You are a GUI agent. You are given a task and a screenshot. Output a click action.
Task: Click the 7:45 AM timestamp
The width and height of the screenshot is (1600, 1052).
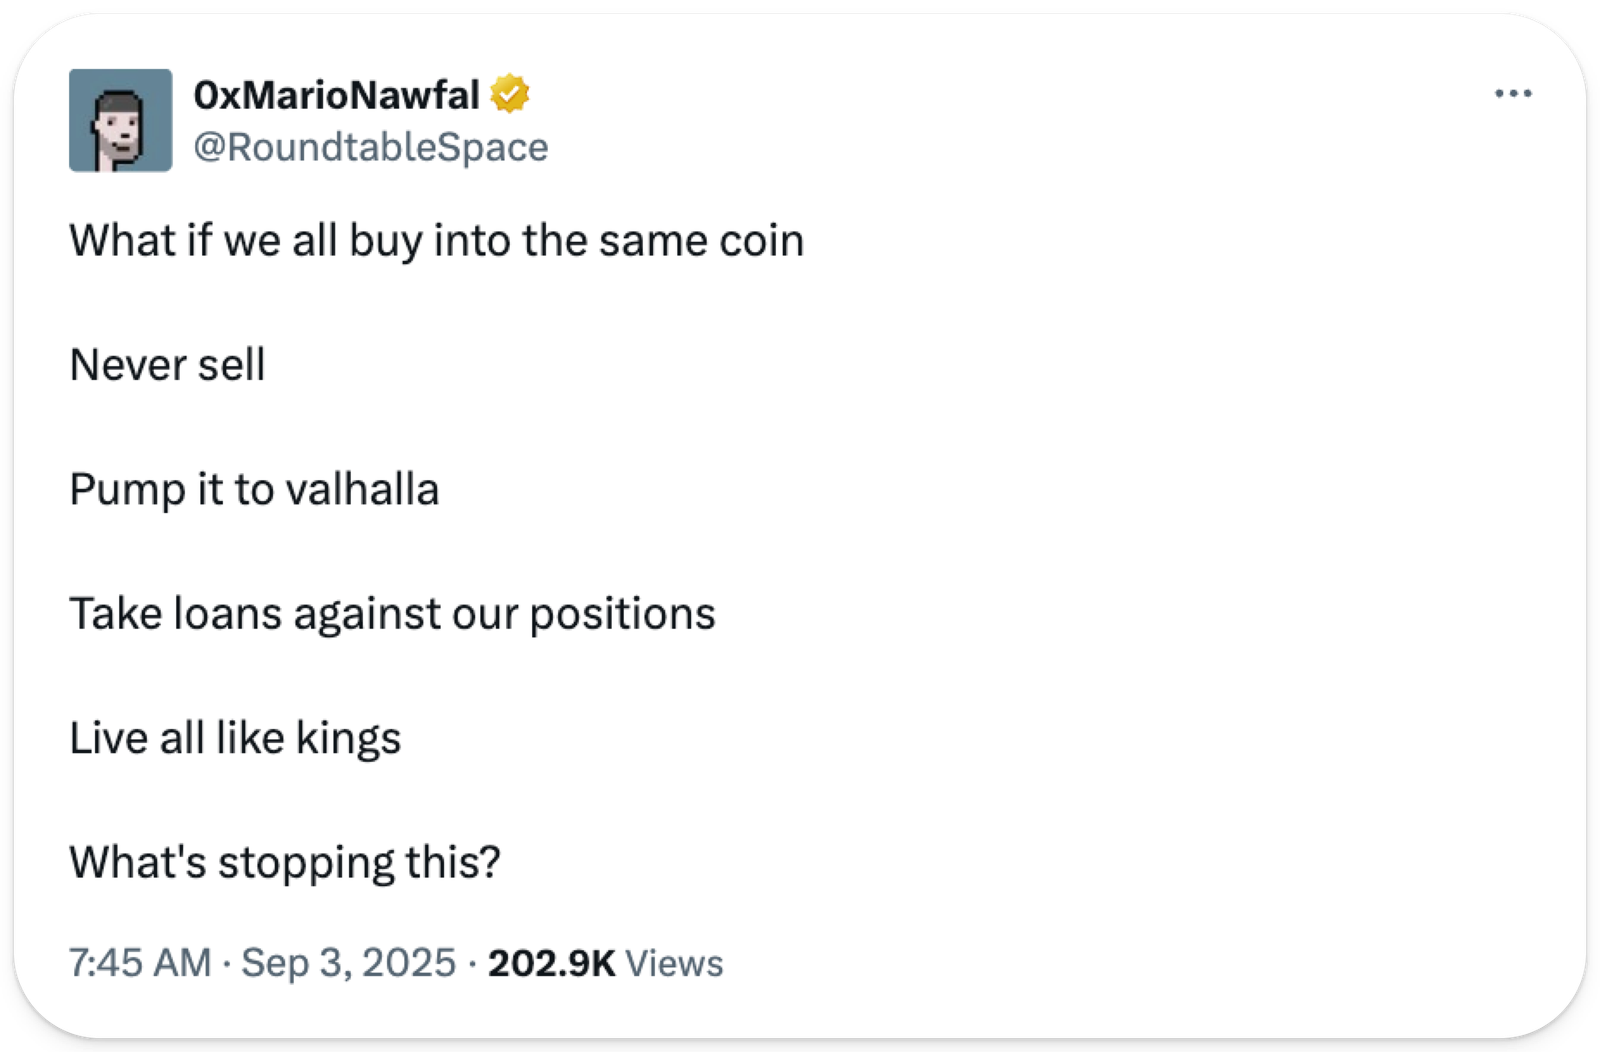tap(140, 963)
